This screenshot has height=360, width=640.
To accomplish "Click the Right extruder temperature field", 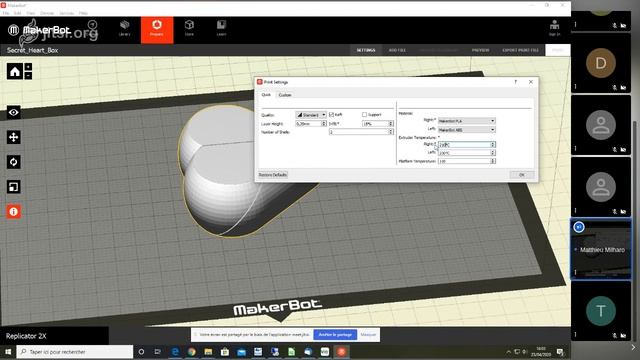I will pos(464,144).
